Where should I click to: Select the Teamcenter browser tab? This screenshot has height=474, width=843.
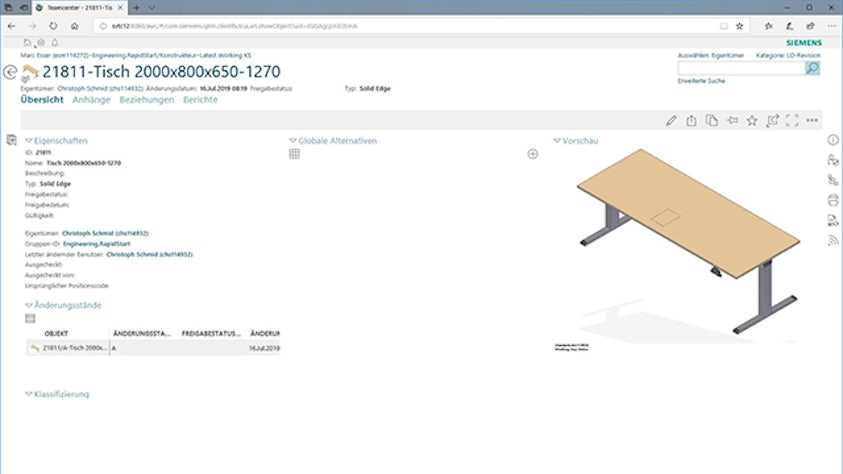[80, 8]
